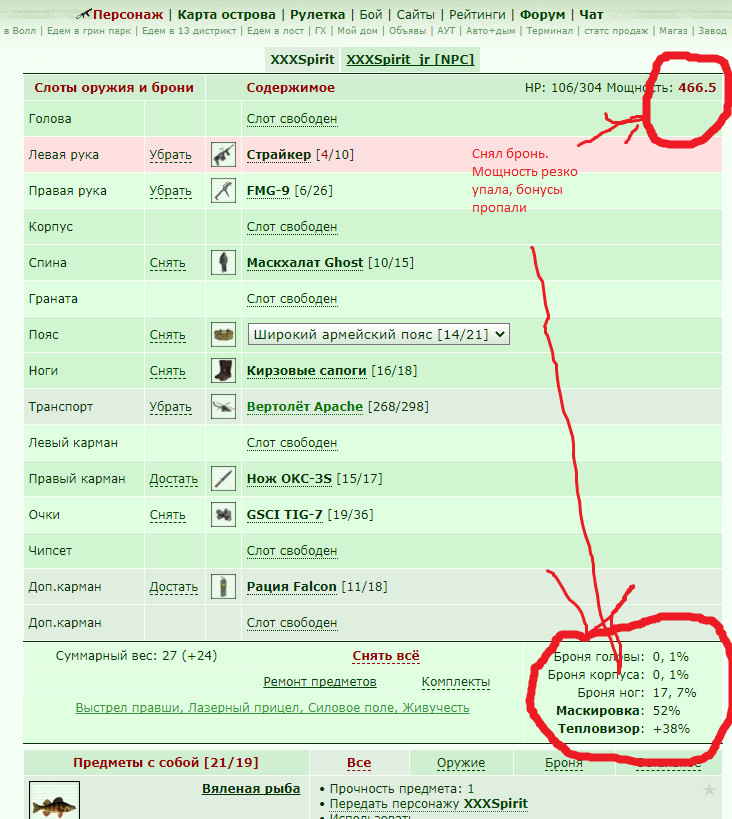Open the Бой menu item
Viewport: 732px width, 819px height.
[370, 15]
